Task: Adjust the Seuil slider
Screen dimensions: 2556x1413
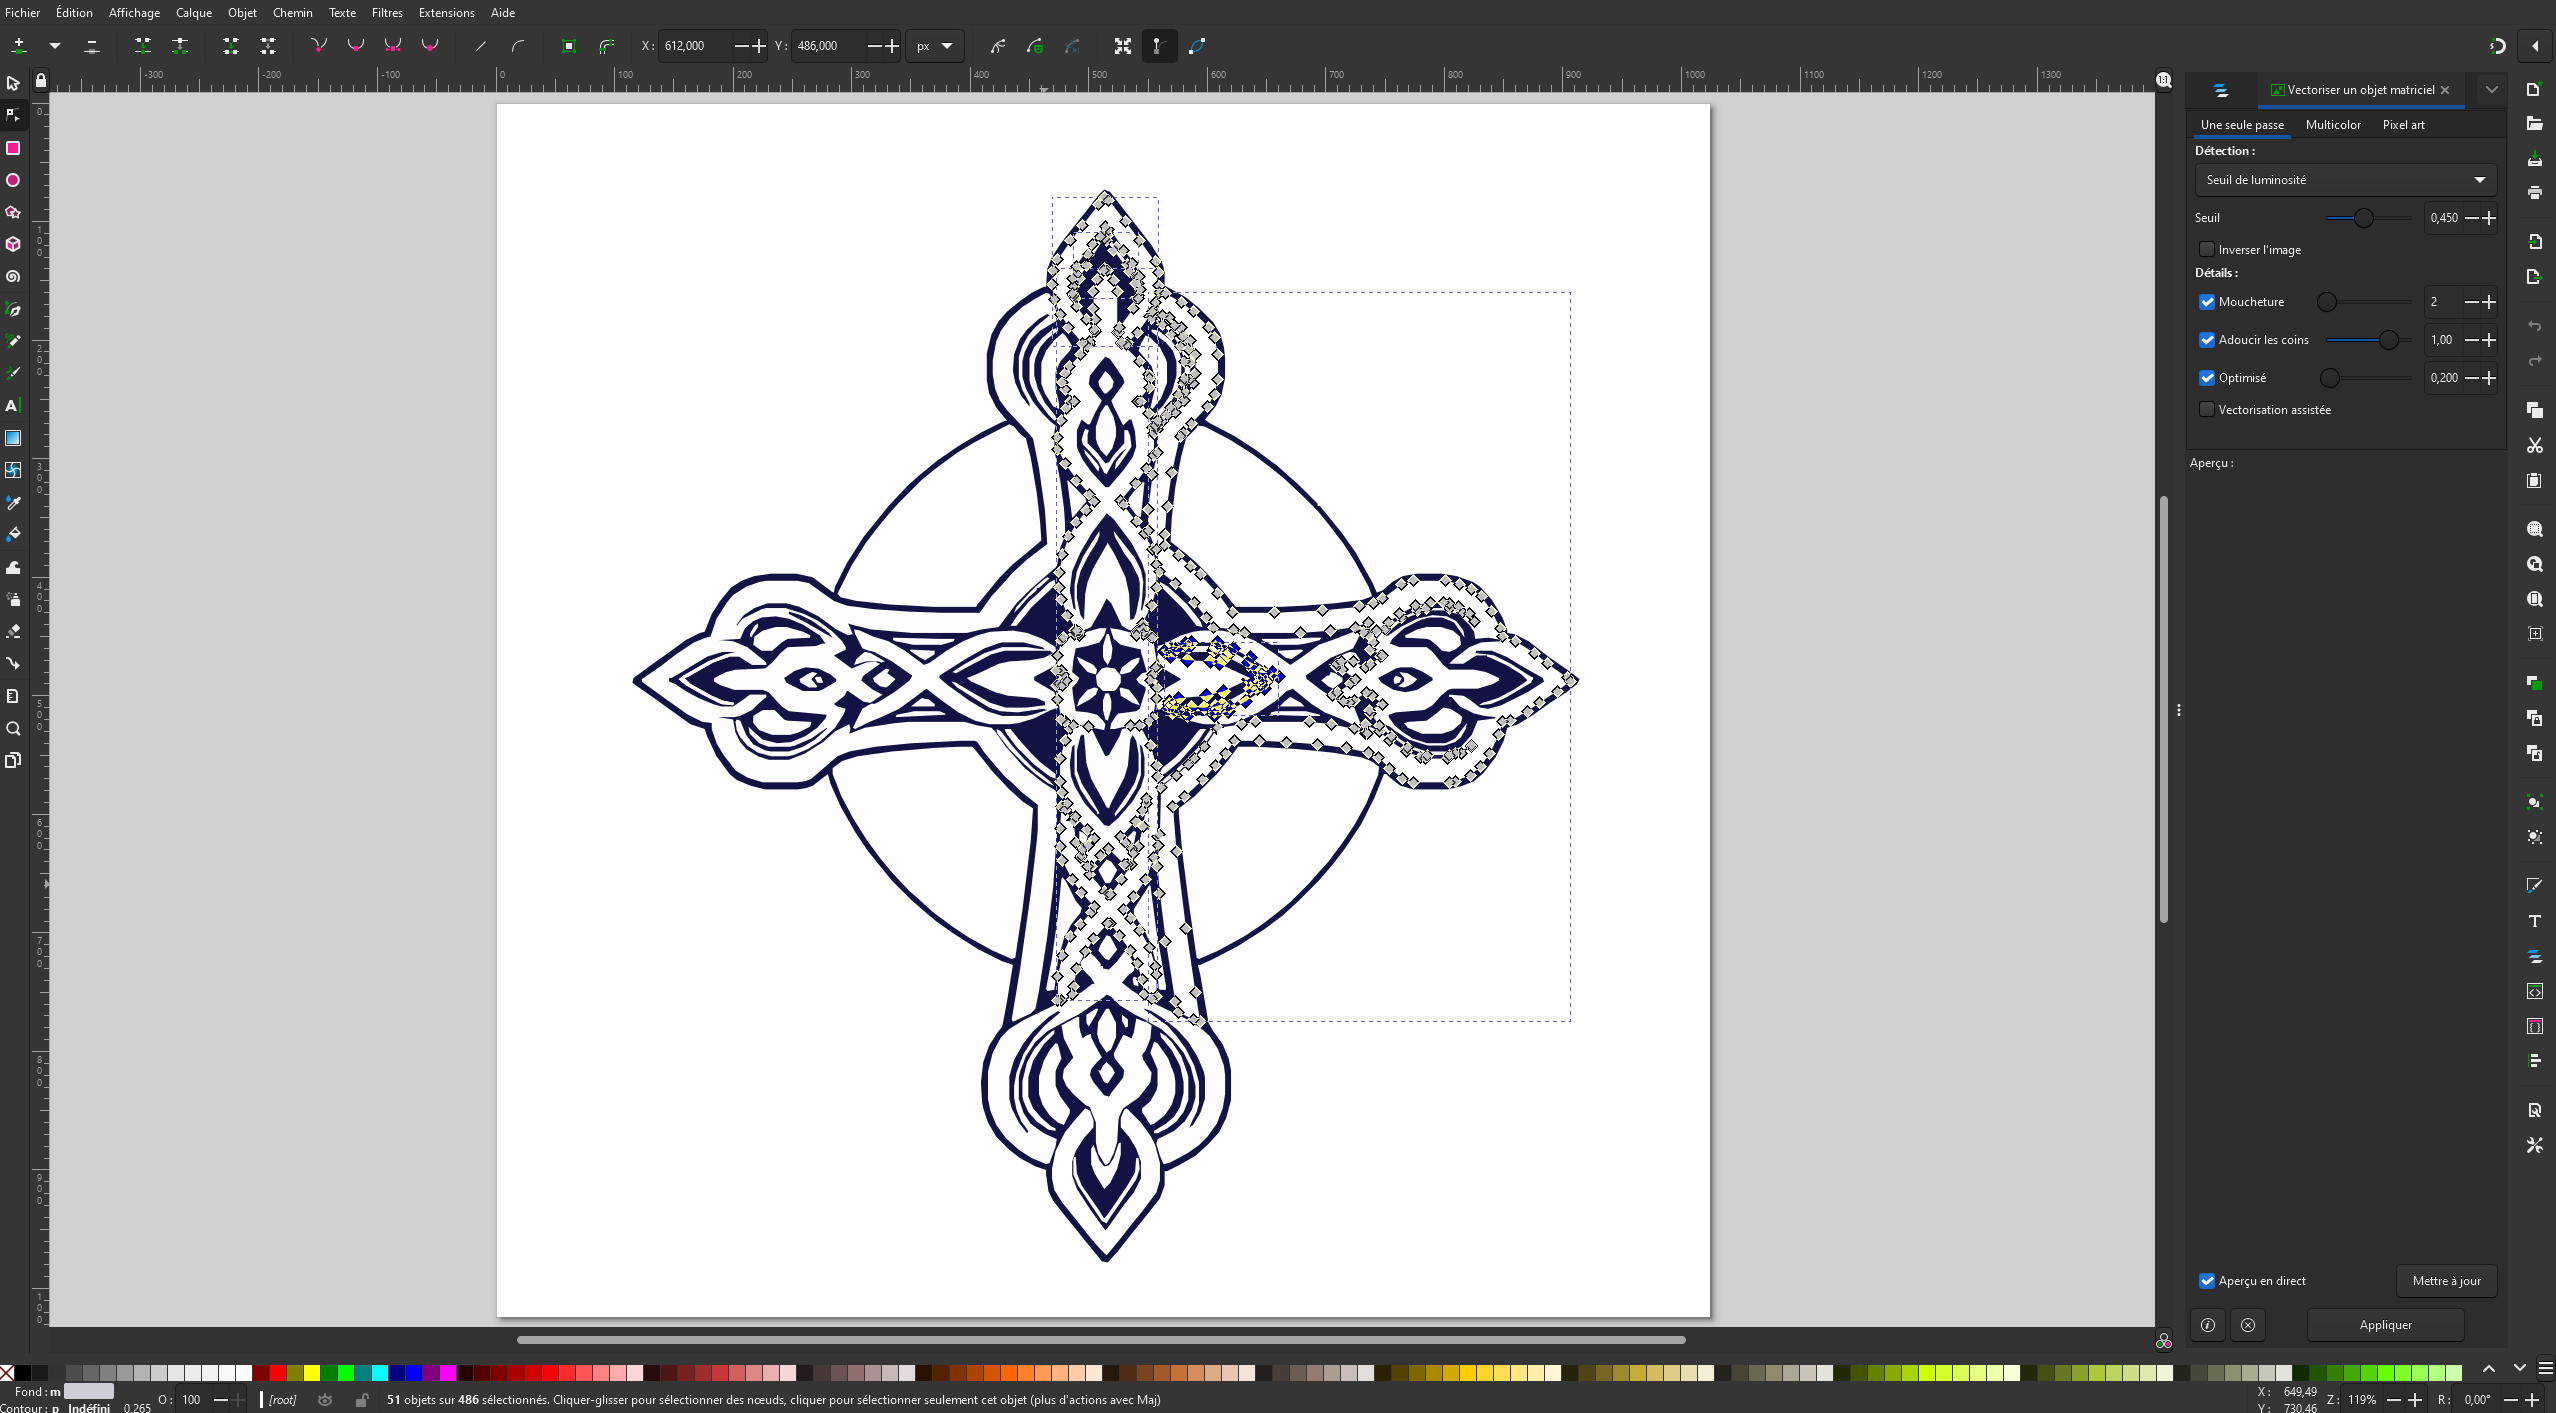Action: [2363, 218]
